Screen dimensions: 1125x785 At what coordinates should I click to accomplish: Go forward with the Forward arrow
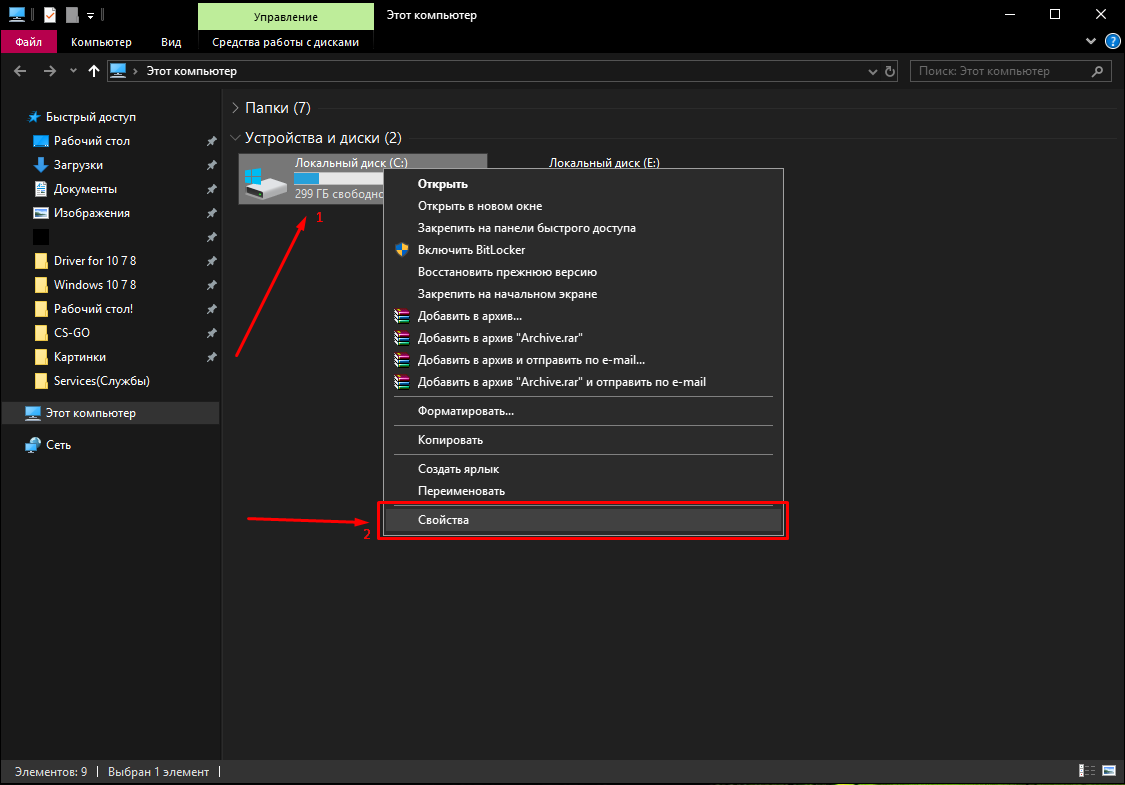(50, 71)
